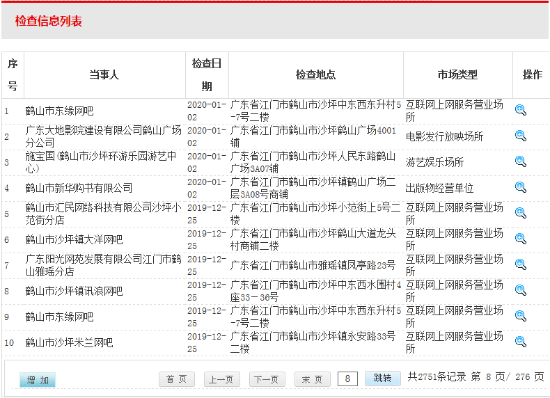Click the 共2751条记录 record count text
This screenshot has height=398, width=550.
437,377
